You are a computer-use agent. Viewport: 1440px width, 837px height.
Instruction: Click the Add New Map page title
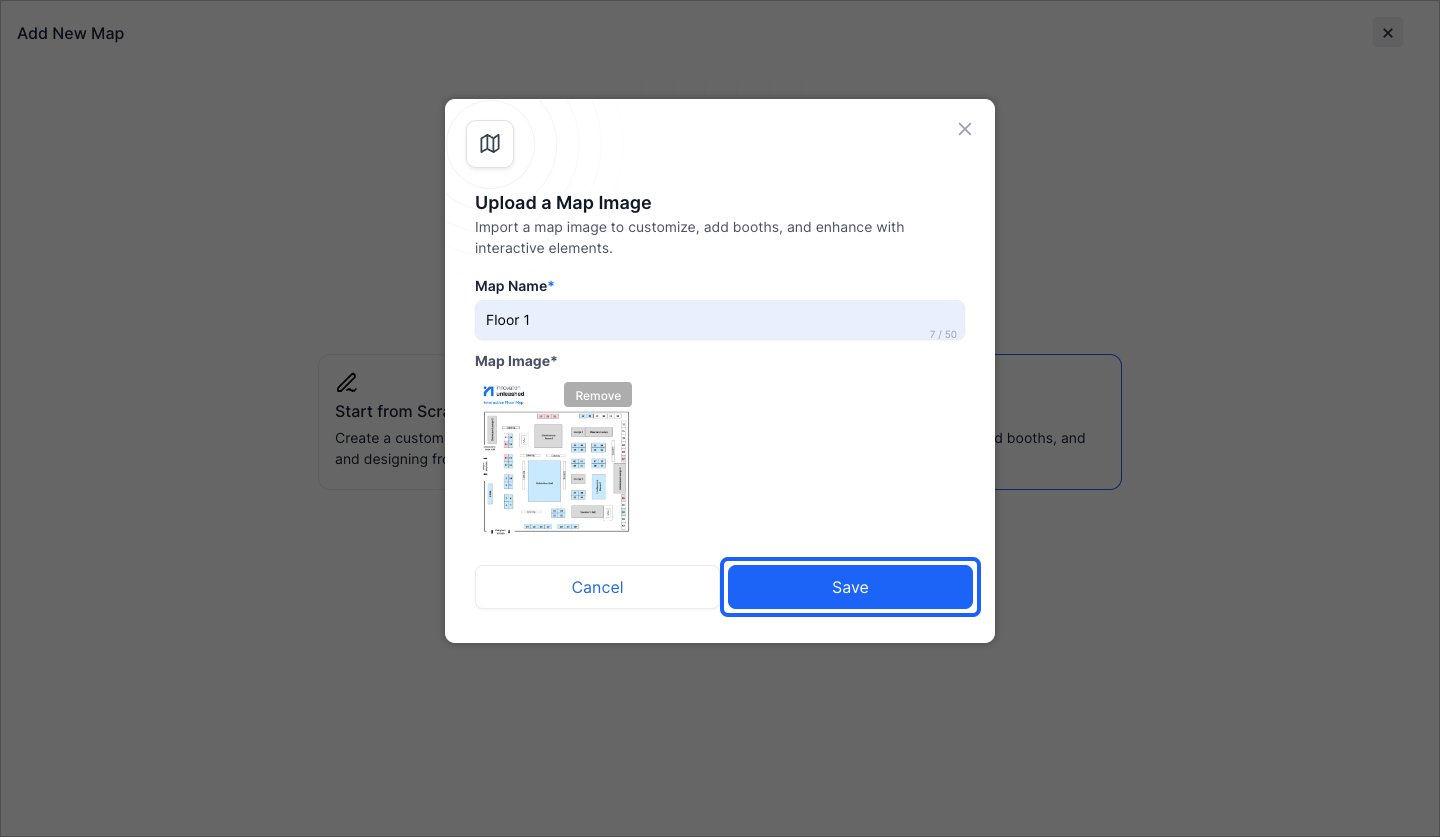pyautogui.click(x=71, y=33)
